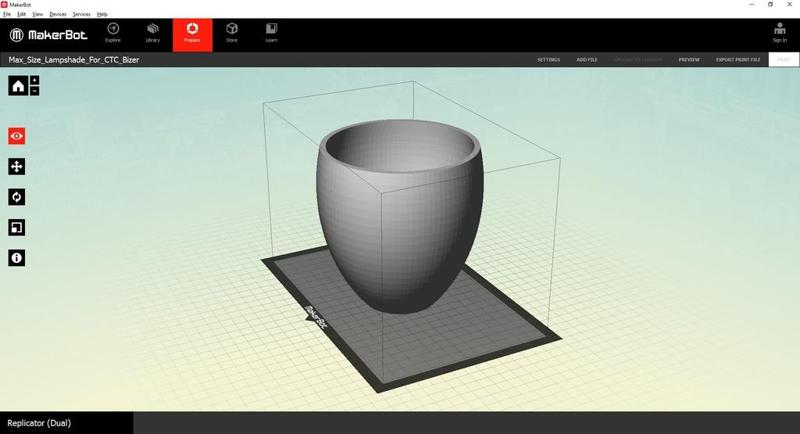800x434 pixels.
Task: Minimize the MakerBot window
Action: tap(752, 5)
